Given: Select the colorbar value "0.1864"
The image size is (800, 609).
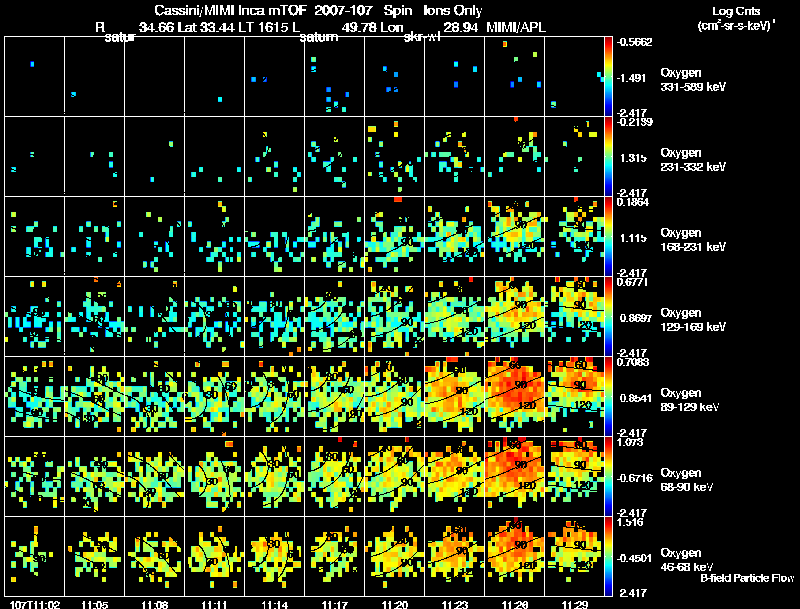Looking at the screenshot, I should tap(633, 202).
